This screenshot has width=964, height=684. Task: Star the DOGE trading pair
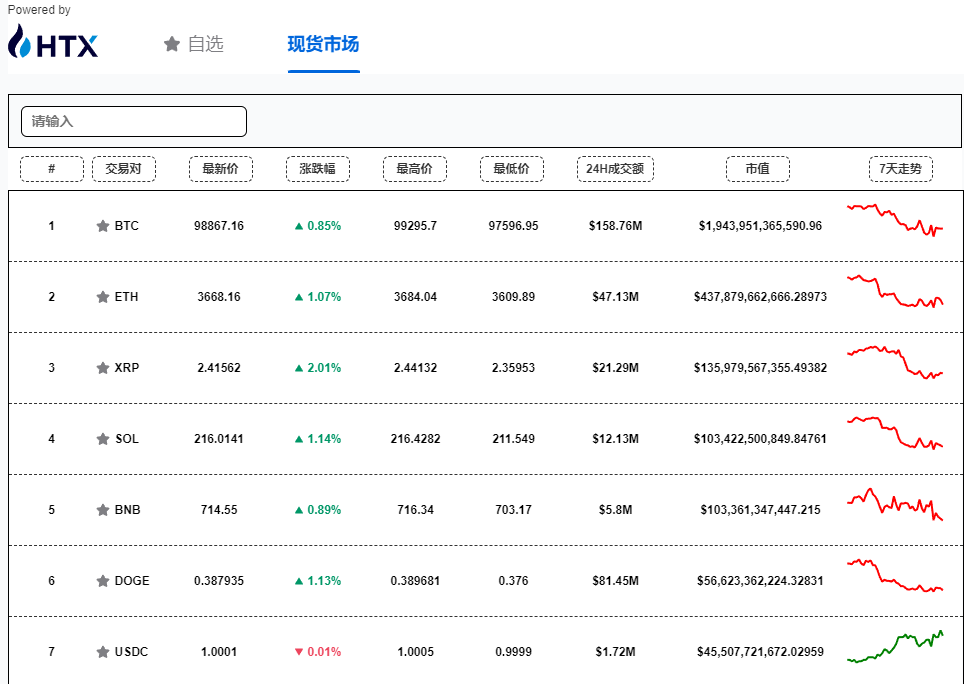pos(102,581)
